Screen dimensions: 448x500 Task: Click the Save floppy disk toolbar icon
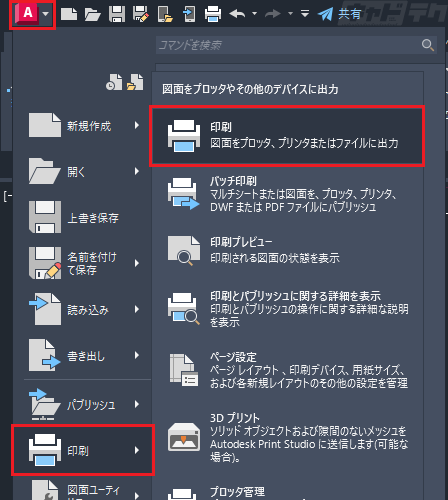coord(117,14)
